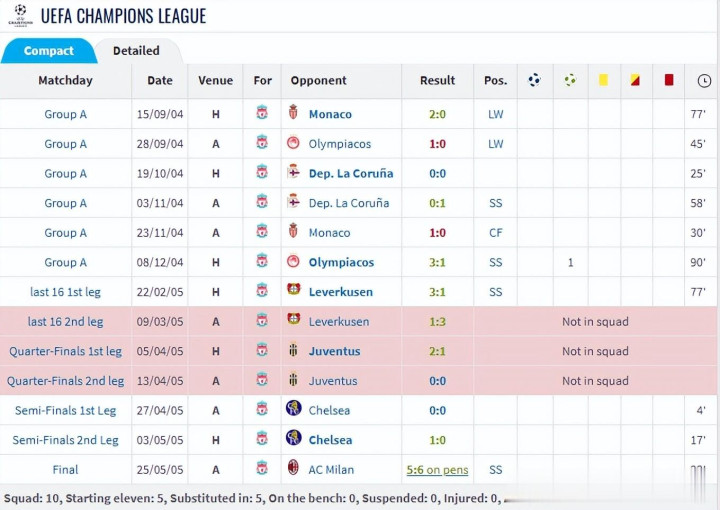Switch to the Compact tab
This screenshot has width=720, height=510.
pyautogui.click(x=48, y=51)
